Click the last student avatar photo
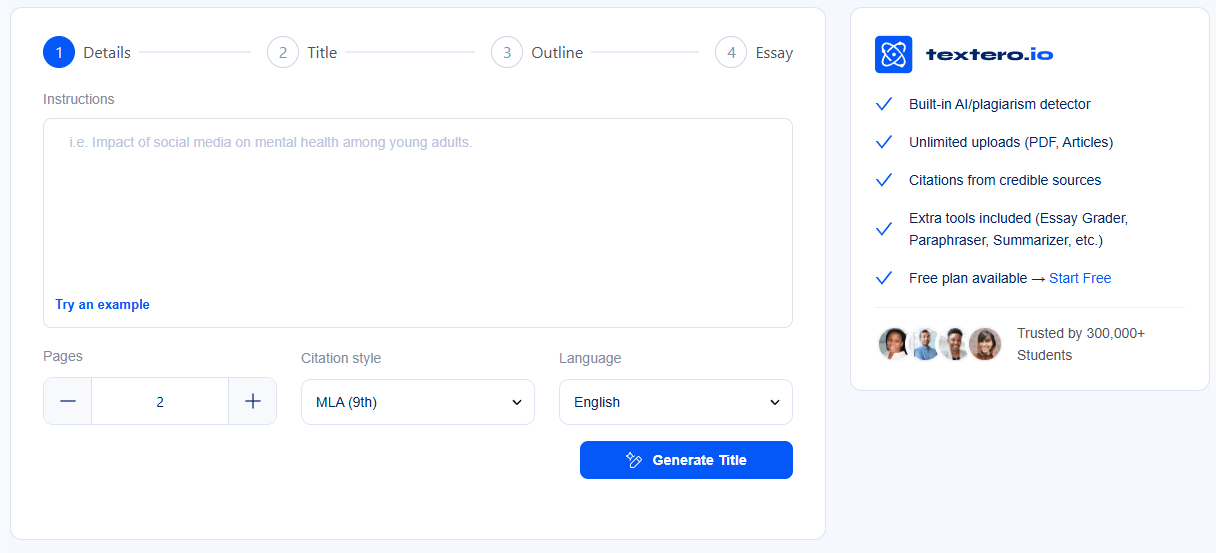 click(x=985, y=344)
